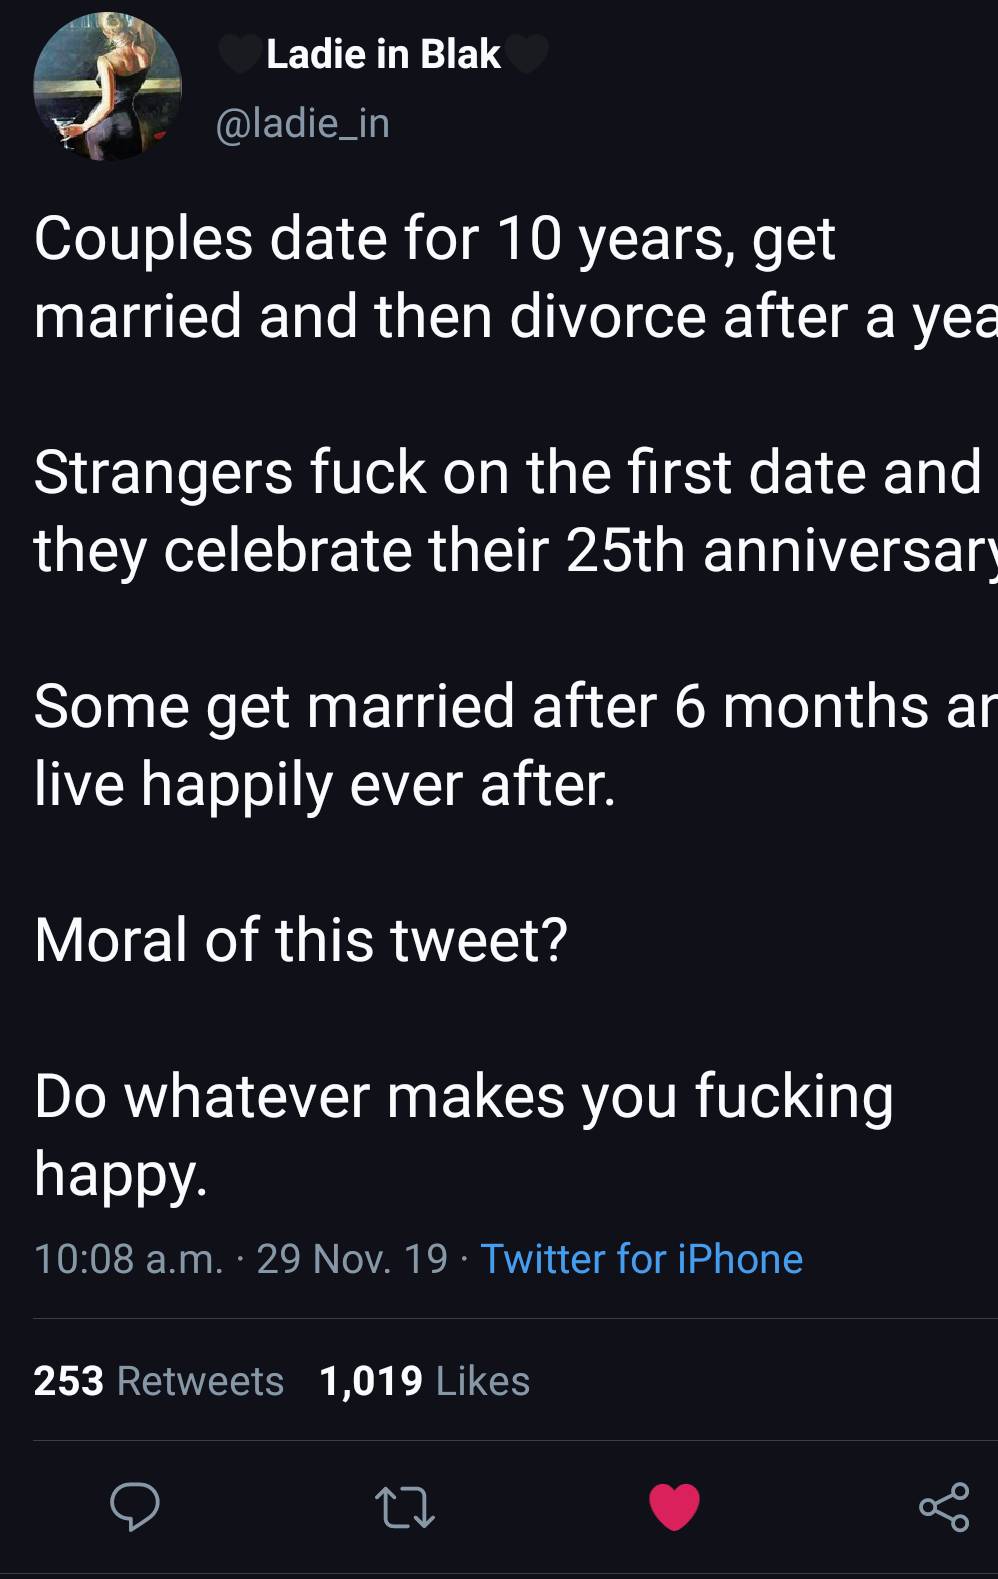Image resolution: width=998 pixels, height=1579 pixels.
Task: Click the Moral of this tweet? line
Action: 300,940
